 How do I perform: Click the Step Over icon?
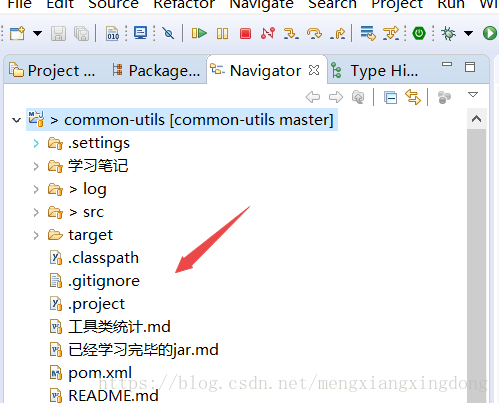pos(314,33)
